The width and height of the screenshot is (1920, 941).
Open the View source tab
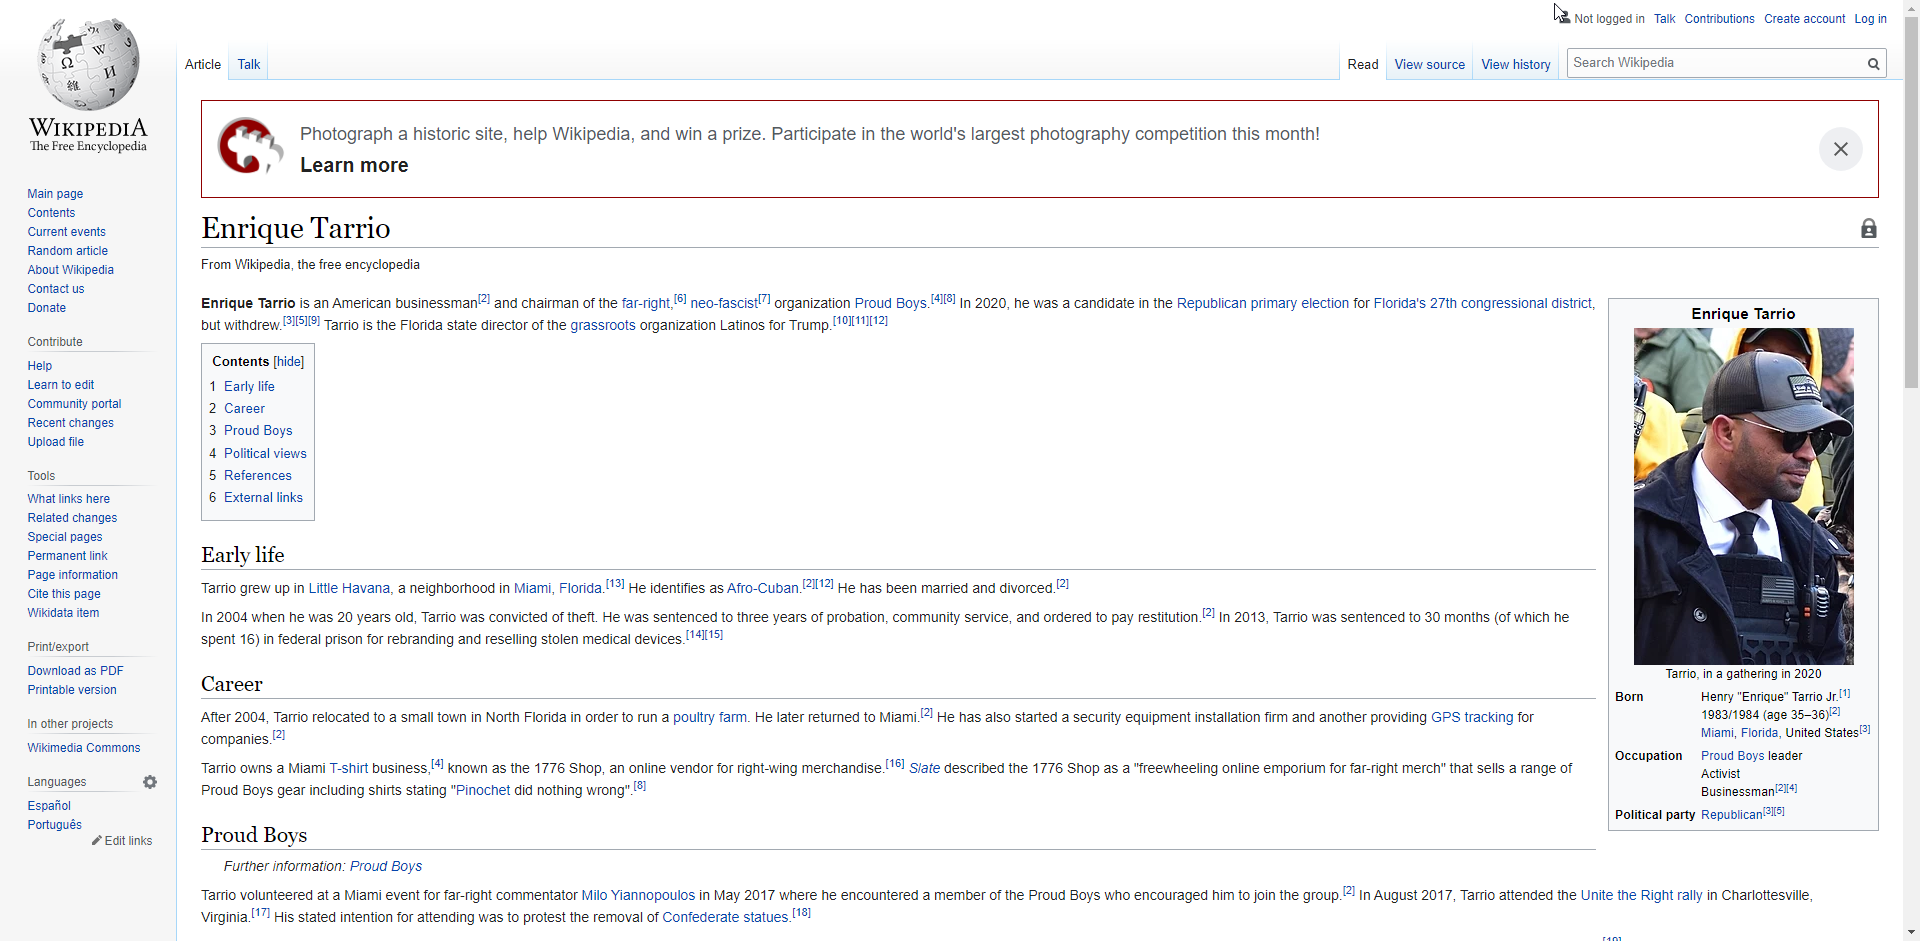click(x=1429, y=64)
